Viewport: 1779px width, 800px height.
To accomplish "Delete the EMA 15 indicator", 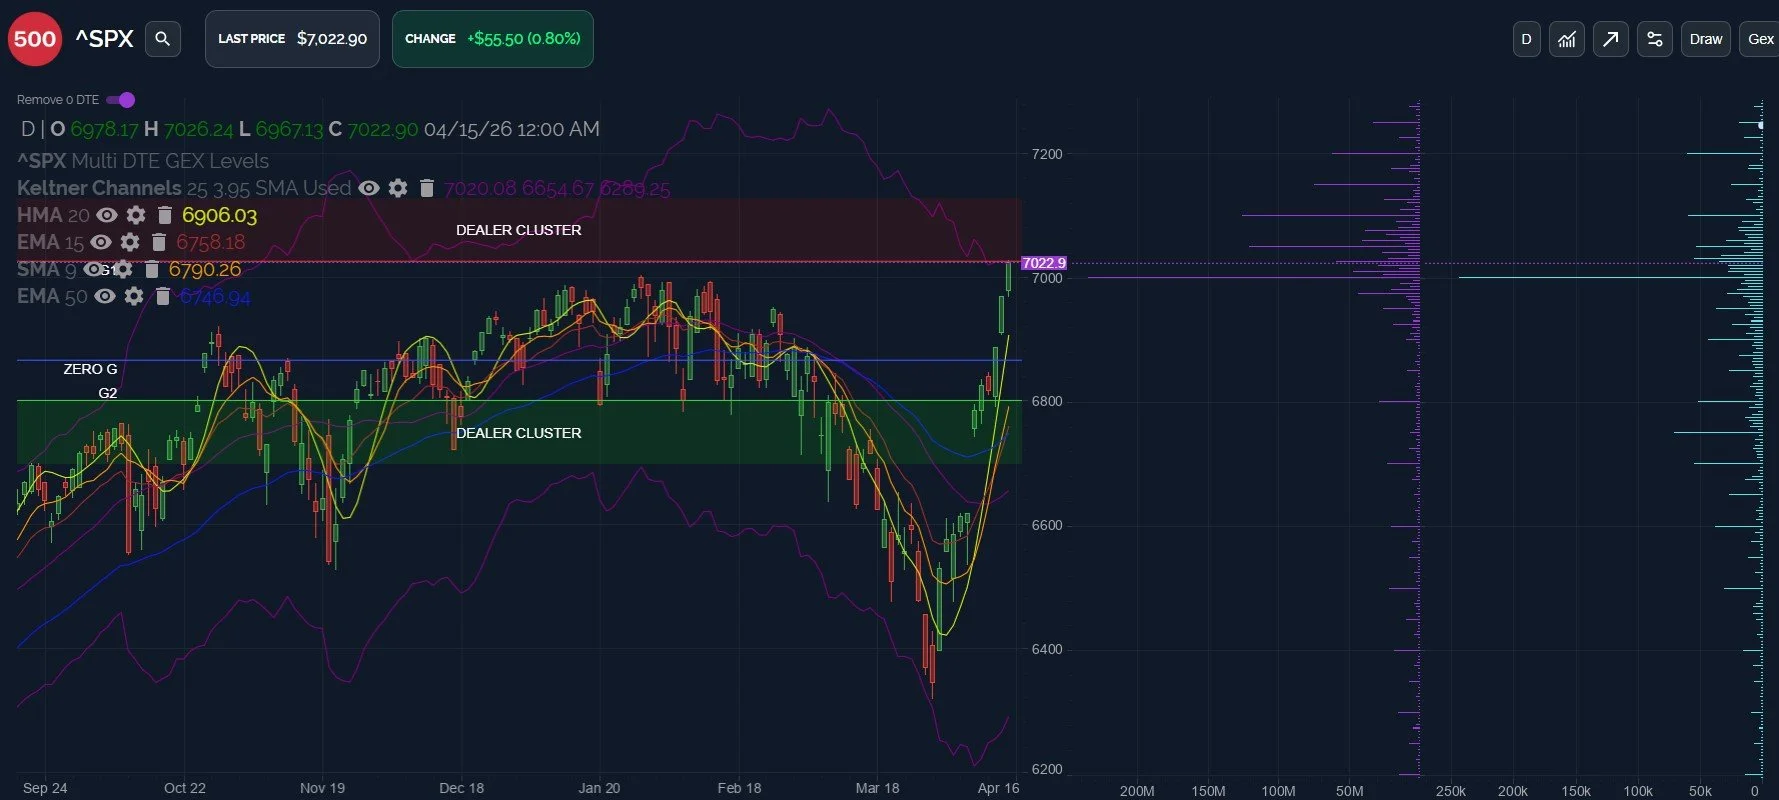I will 159,242.
